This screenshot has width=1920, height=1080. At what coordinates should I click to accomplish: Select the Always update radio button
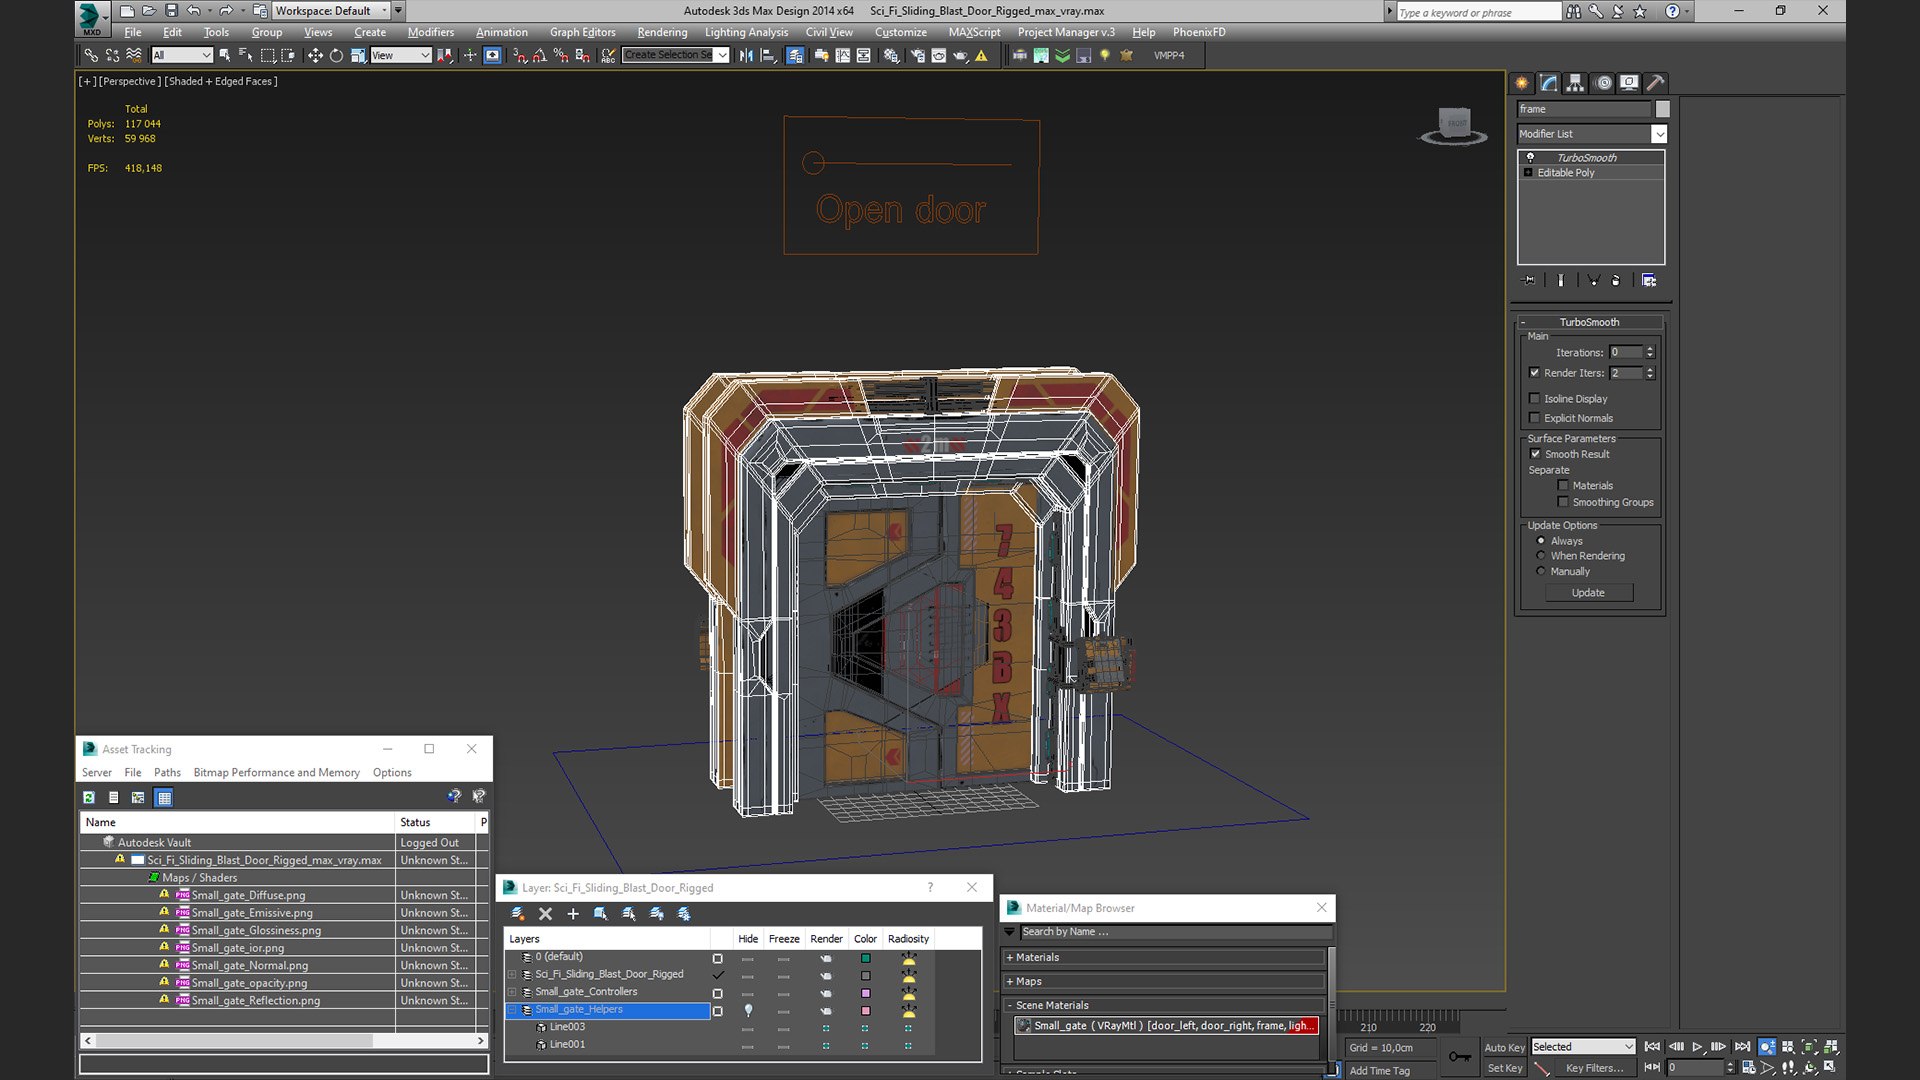pos(1541,541)
